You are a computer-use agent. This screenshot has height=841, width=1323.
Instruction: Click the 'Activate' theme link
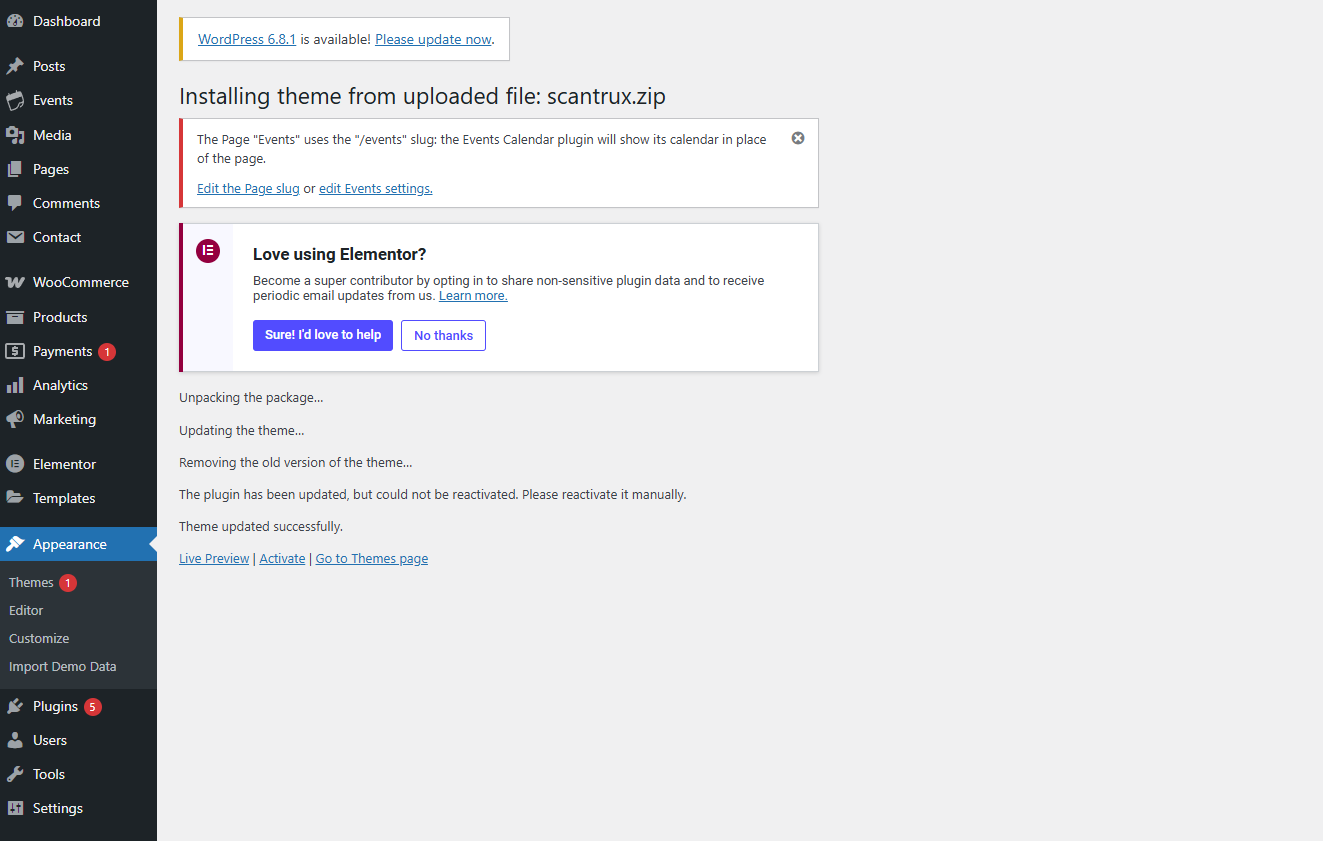[282, 558]
